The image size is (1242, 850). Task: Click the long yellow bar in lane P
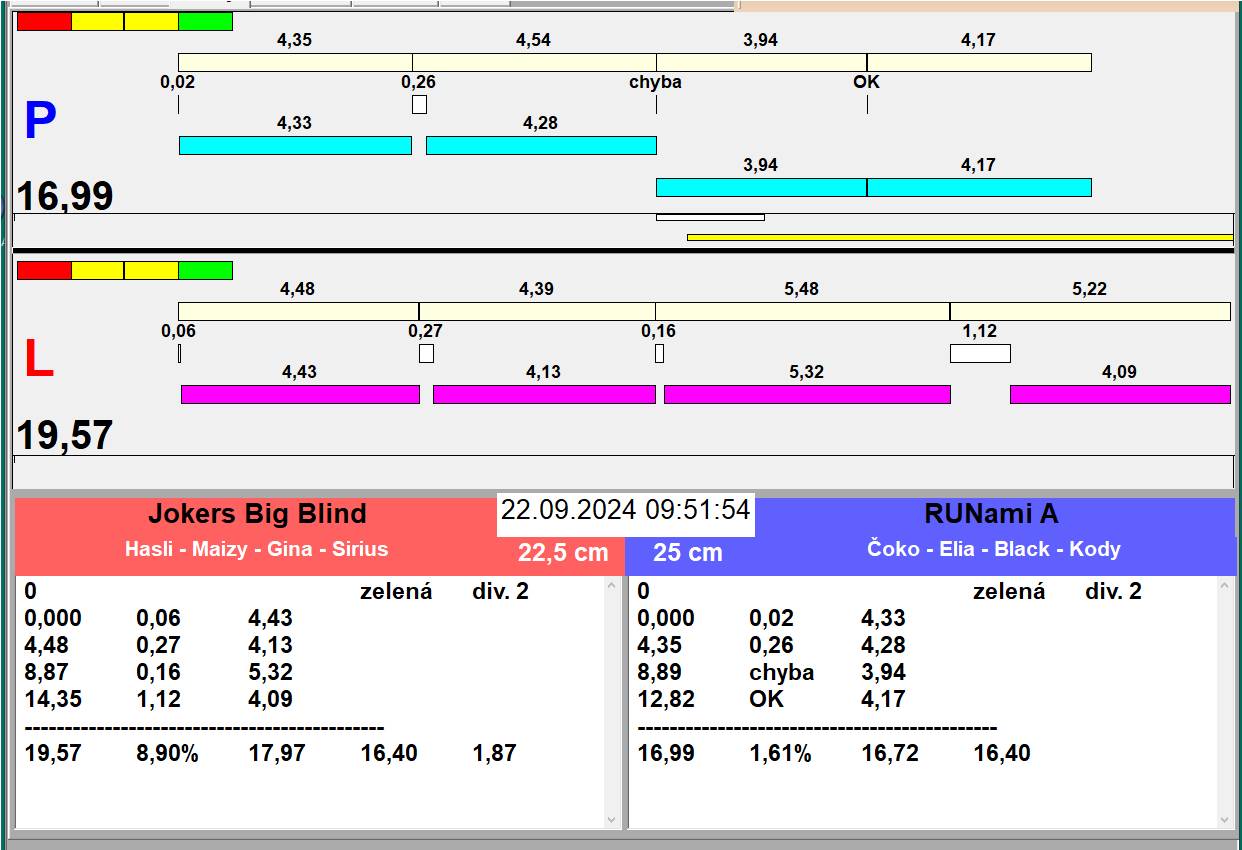pyautogui.click(x=960, y=237)
